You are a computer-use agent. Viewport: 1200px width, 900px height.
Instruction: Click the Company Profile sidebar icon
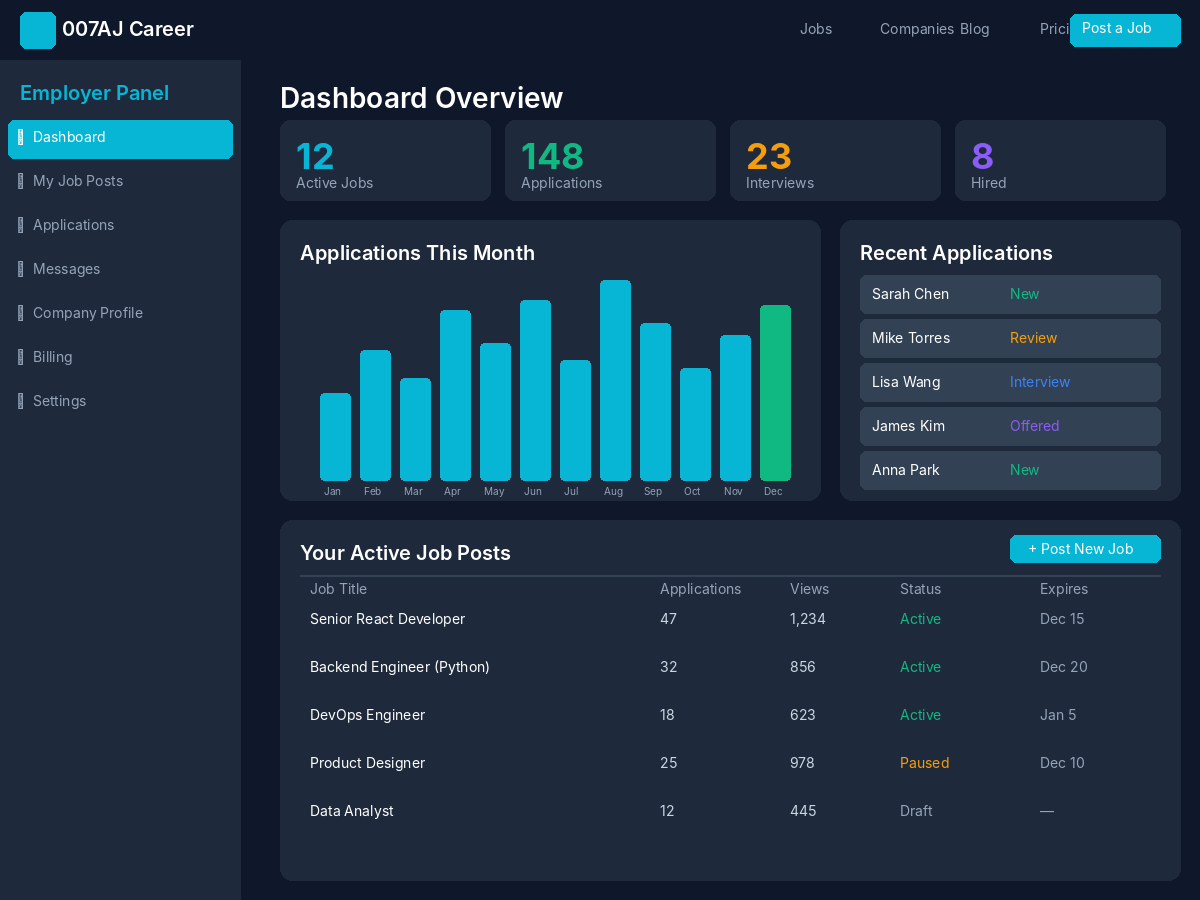21,314
